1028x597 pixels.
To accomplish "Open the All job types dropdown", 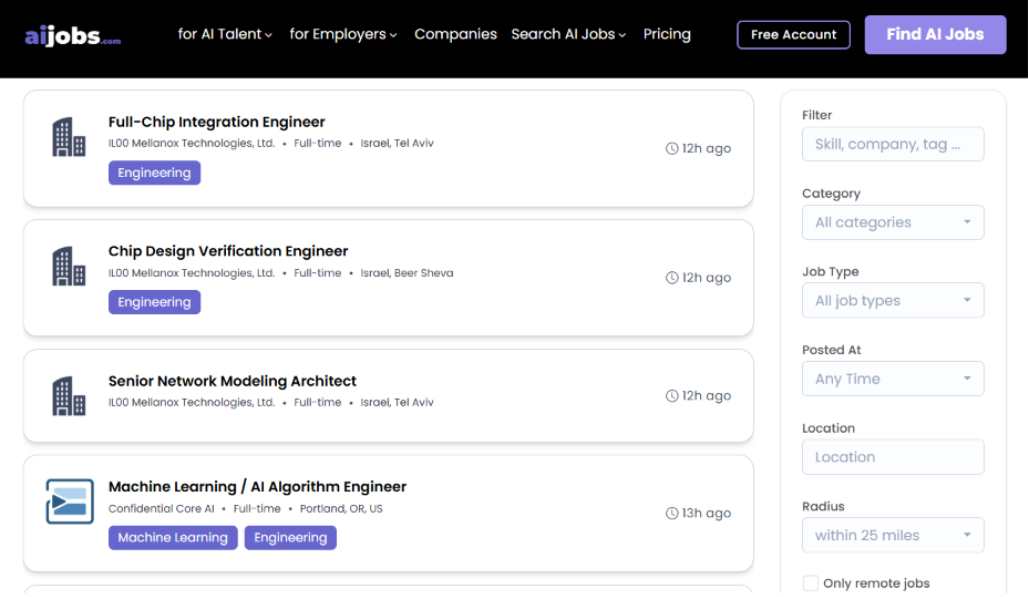I will pyautogui.click(x=893, y=301).
